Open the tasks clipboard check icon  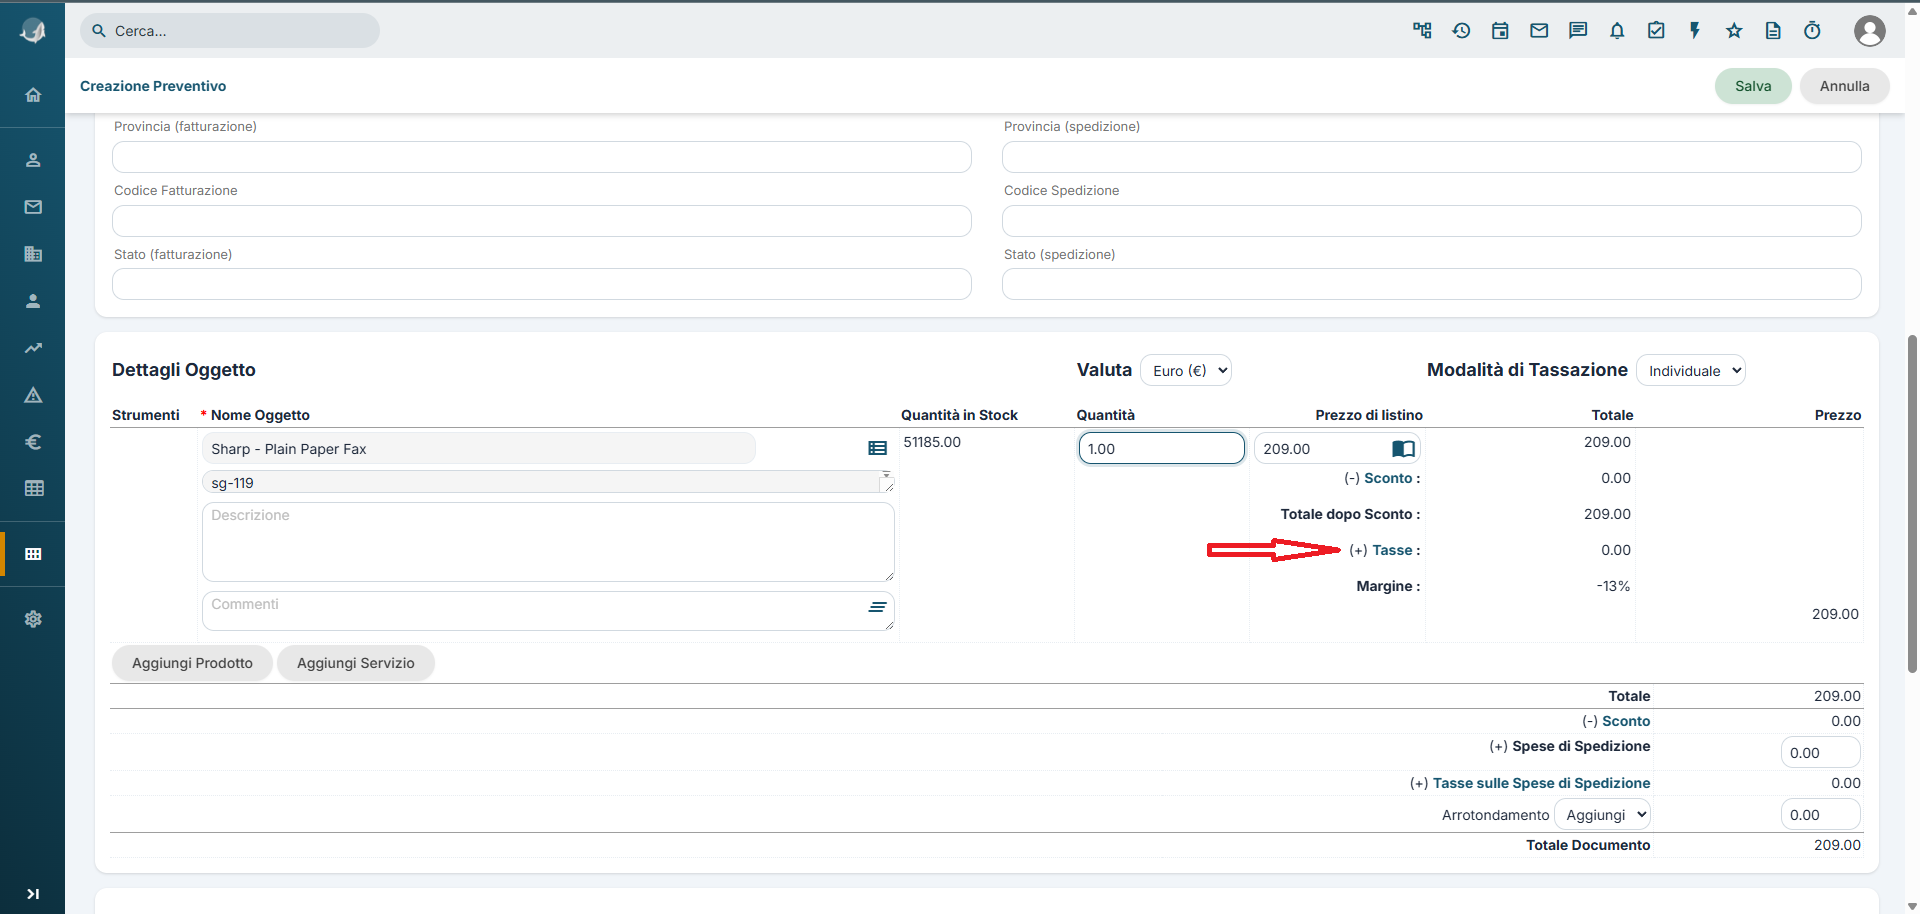coord(1656,31)
